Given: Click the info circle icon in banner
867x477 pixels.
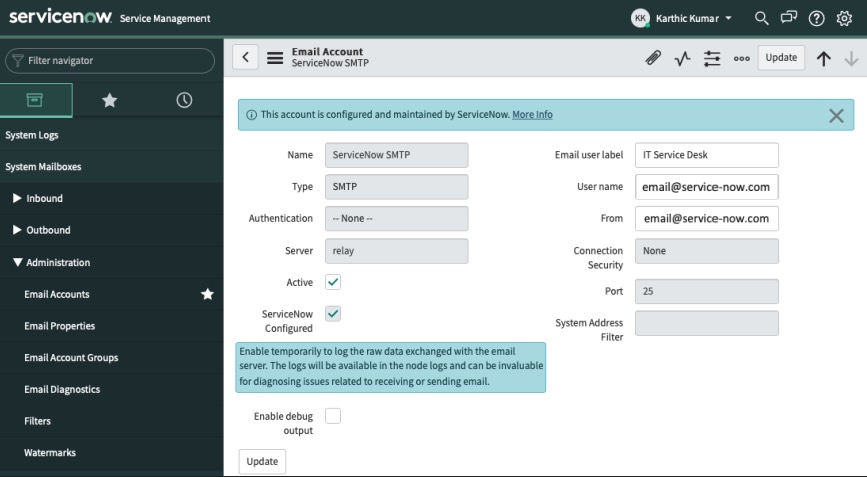Looking at the screenshot, I should tap(251, 115).
